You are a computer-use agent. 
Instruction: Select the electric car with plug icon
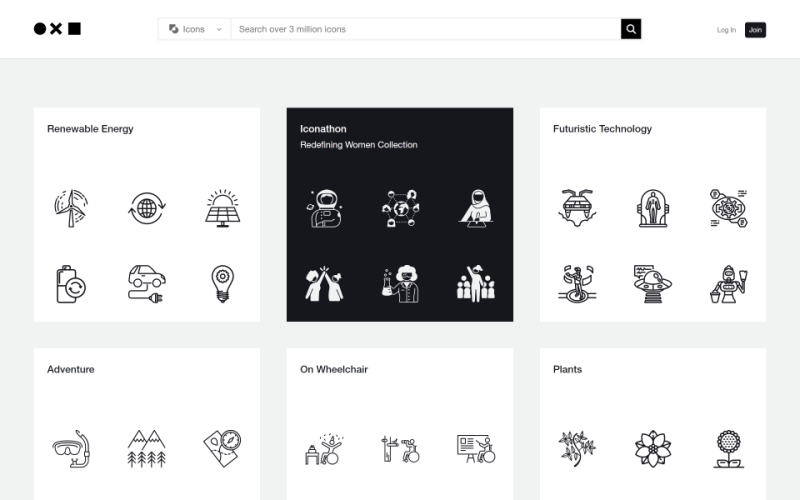tap(147, 284)
